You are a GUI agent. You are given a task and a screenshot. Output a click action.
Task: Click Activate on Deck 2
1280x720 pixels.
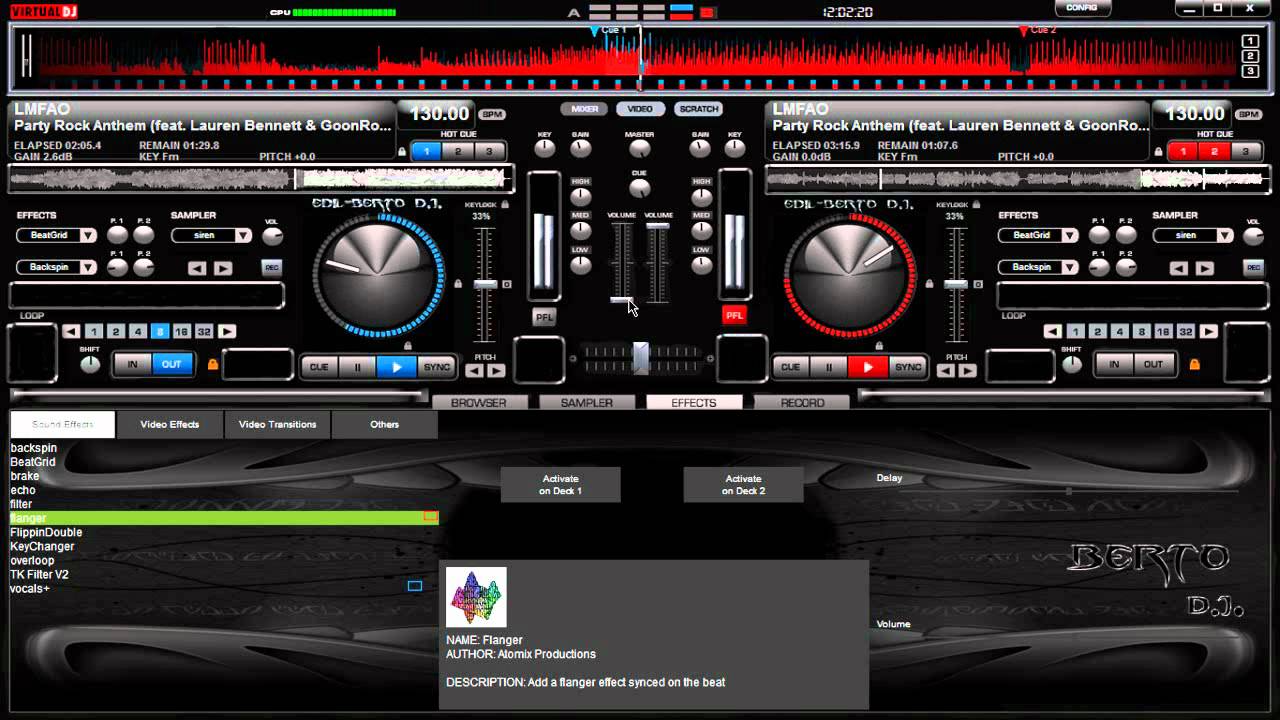click(743, 485)
